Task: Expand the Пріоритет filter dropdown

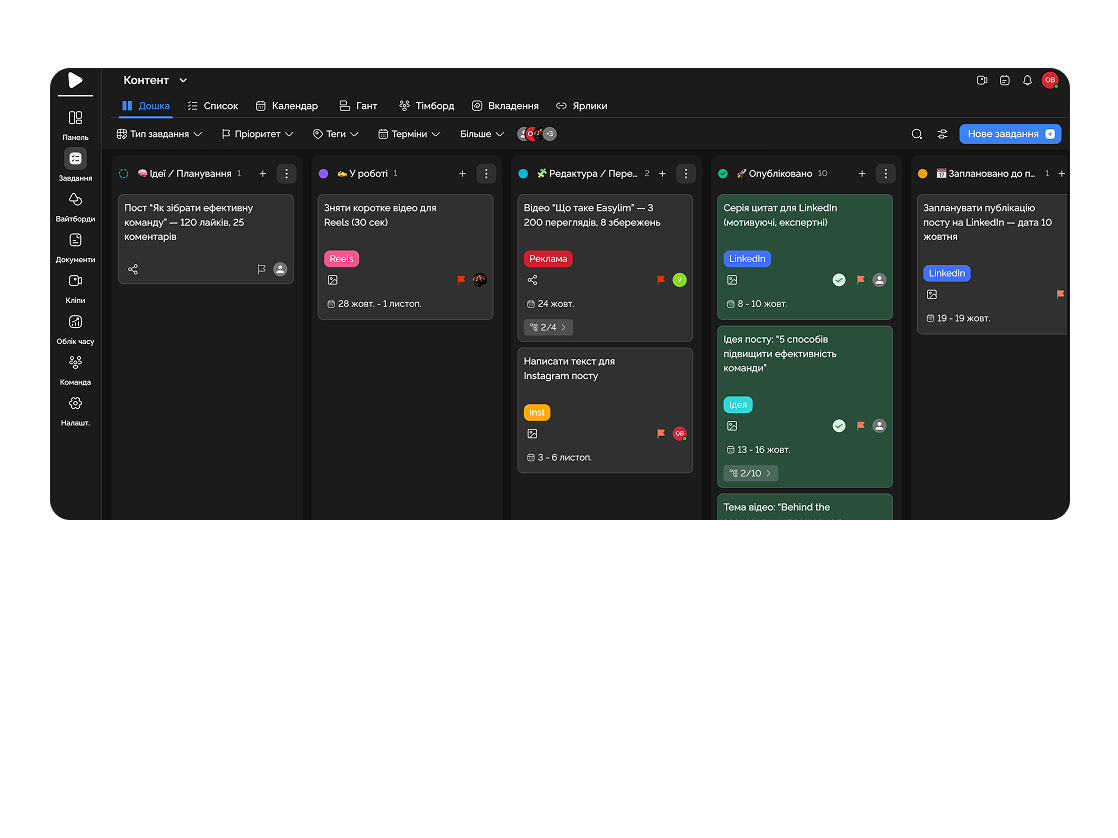Action: tap(257, 134)
